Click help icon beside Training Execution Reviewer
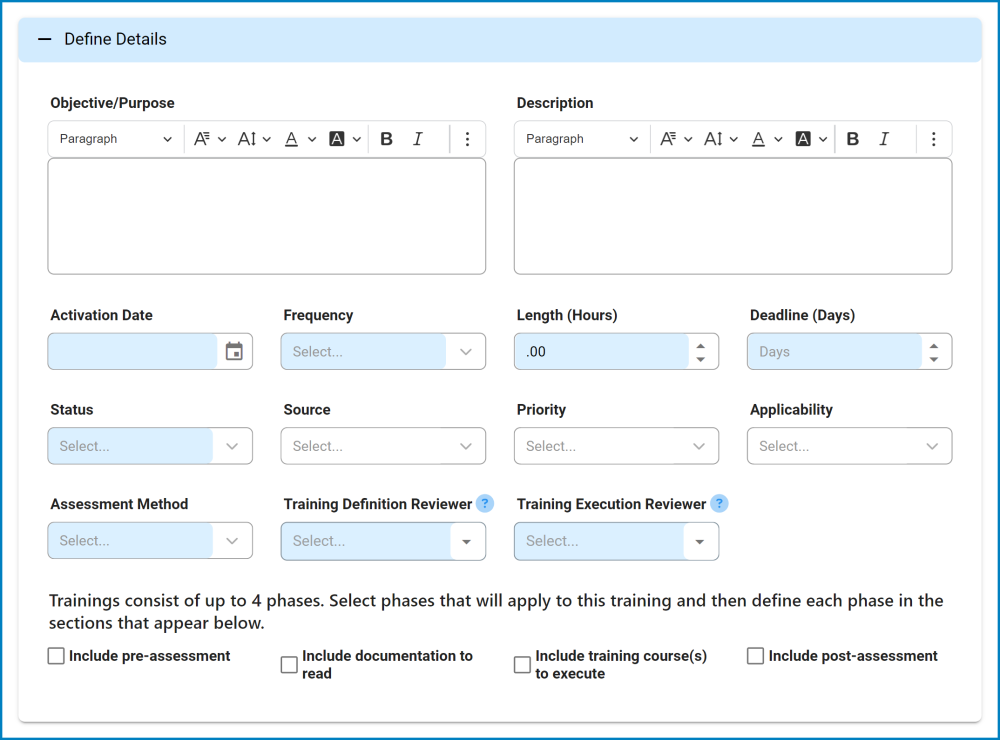 719,504
